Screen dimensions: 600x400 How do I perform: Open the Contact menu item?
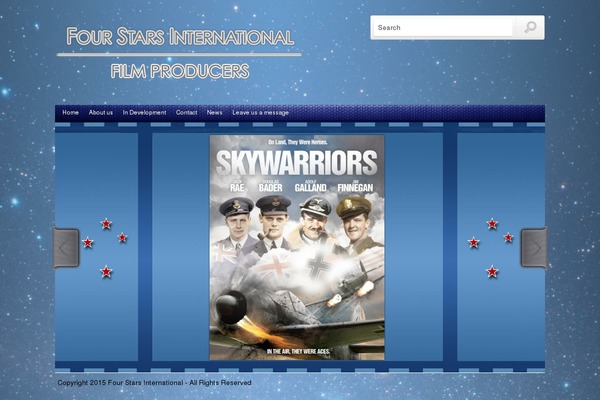(x=186, y=113)
